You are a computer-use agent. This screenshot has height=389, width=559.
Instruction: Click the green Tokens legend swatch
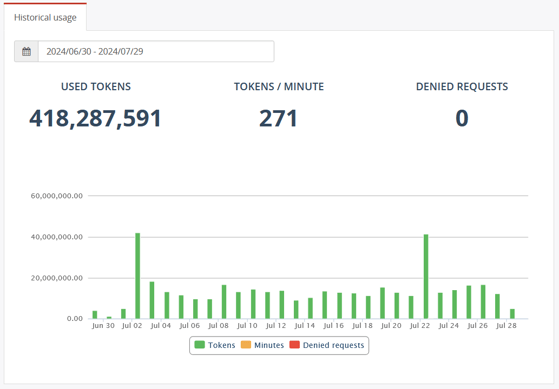(200, 345)
